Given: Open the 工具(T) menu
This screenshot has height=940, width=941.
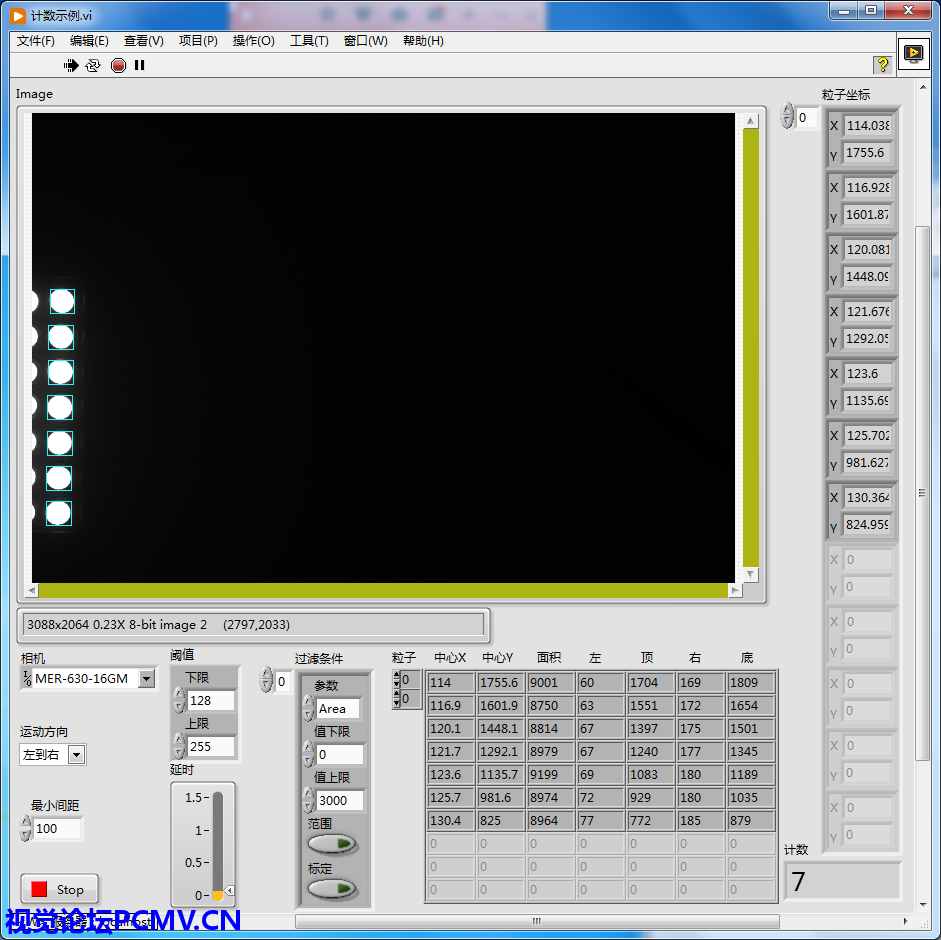Looking at the screenshot, I should coord(309,41).
